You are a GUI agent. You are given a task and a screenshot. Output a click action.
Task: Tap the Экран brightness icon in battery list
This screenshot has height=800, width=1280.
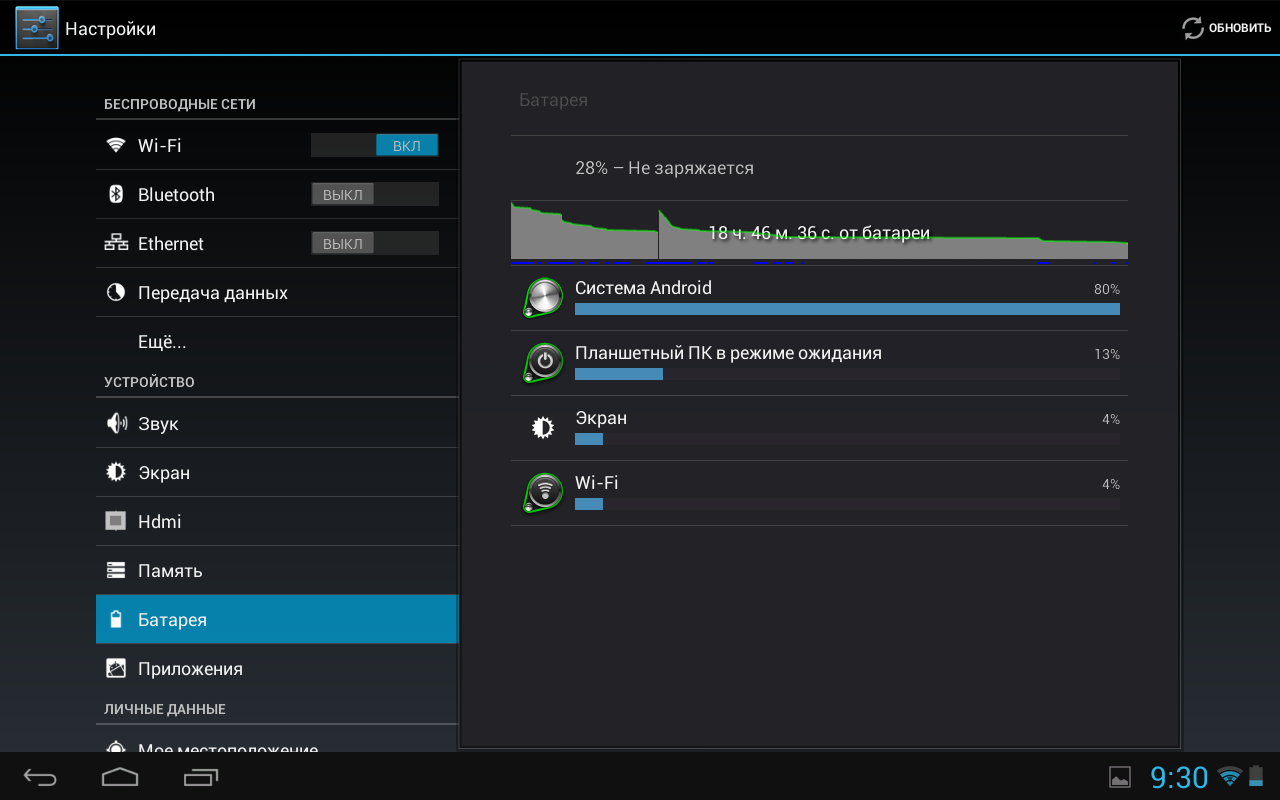point(542,428)
